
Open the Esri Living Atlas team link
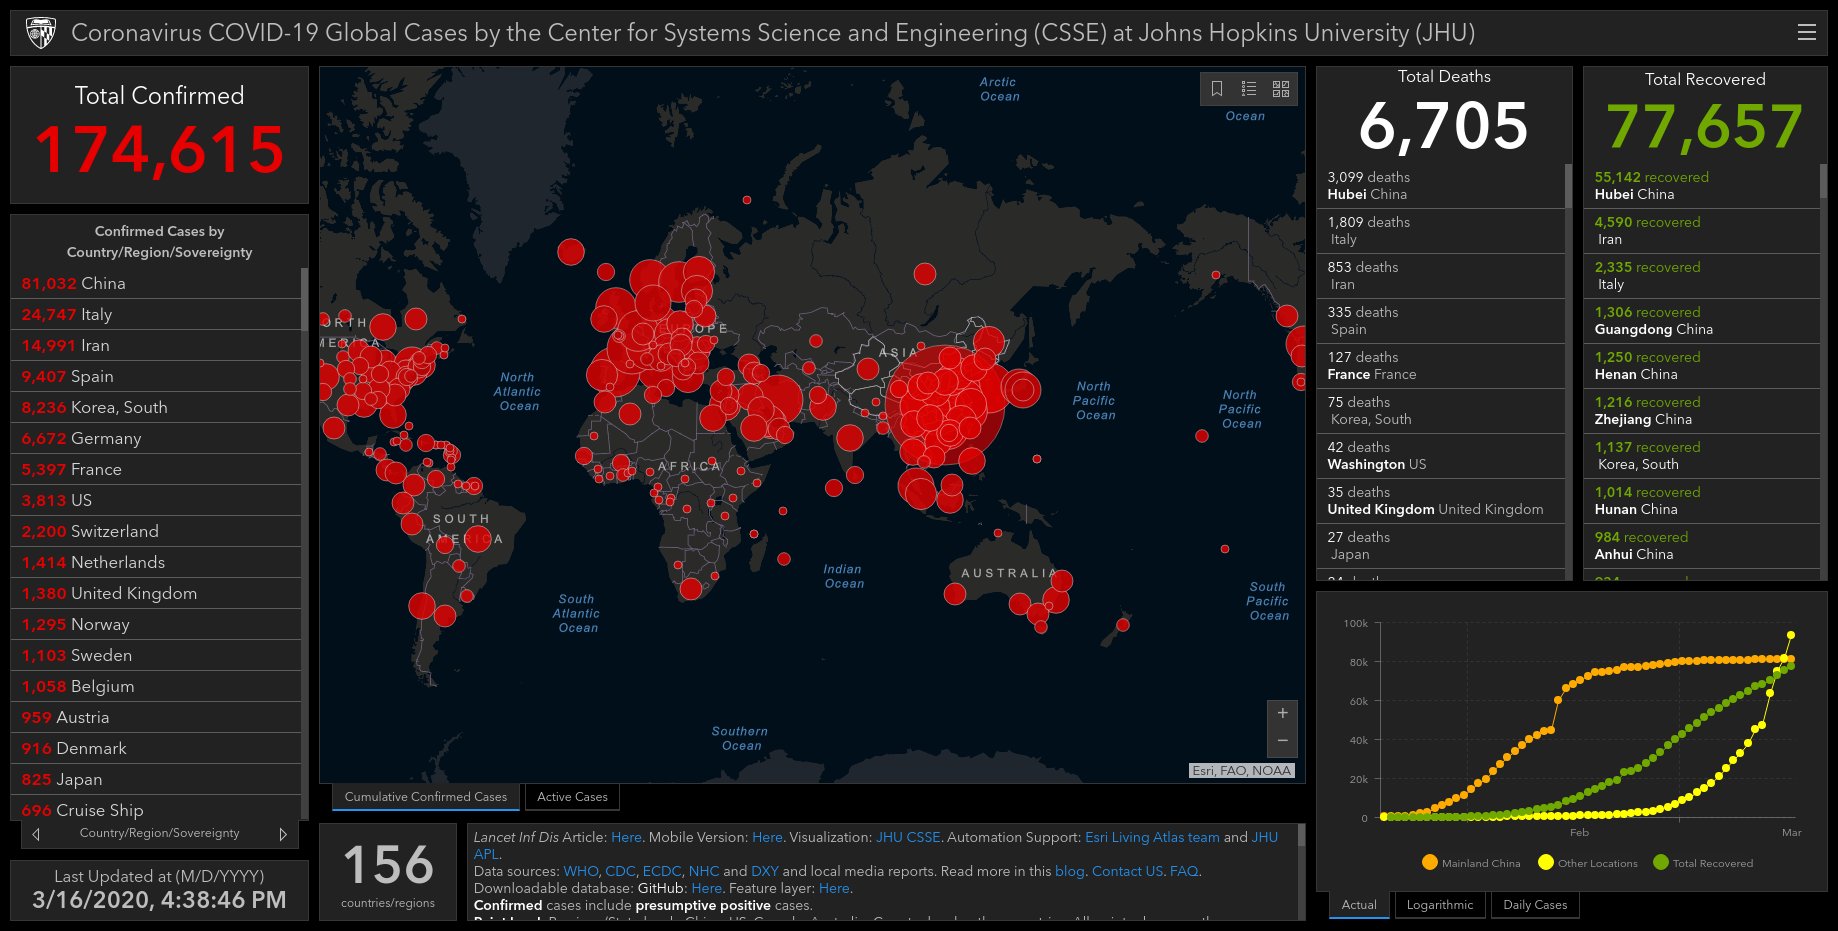tap(1152, 837)
